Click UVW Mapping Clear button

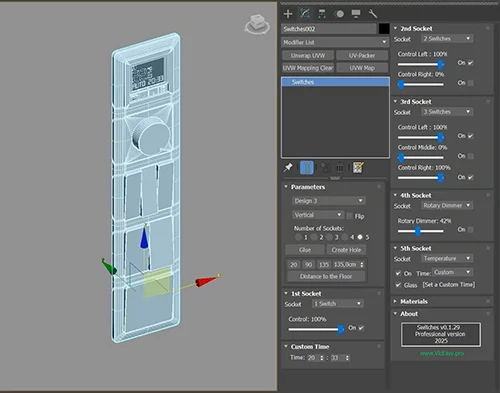[308, 68]
